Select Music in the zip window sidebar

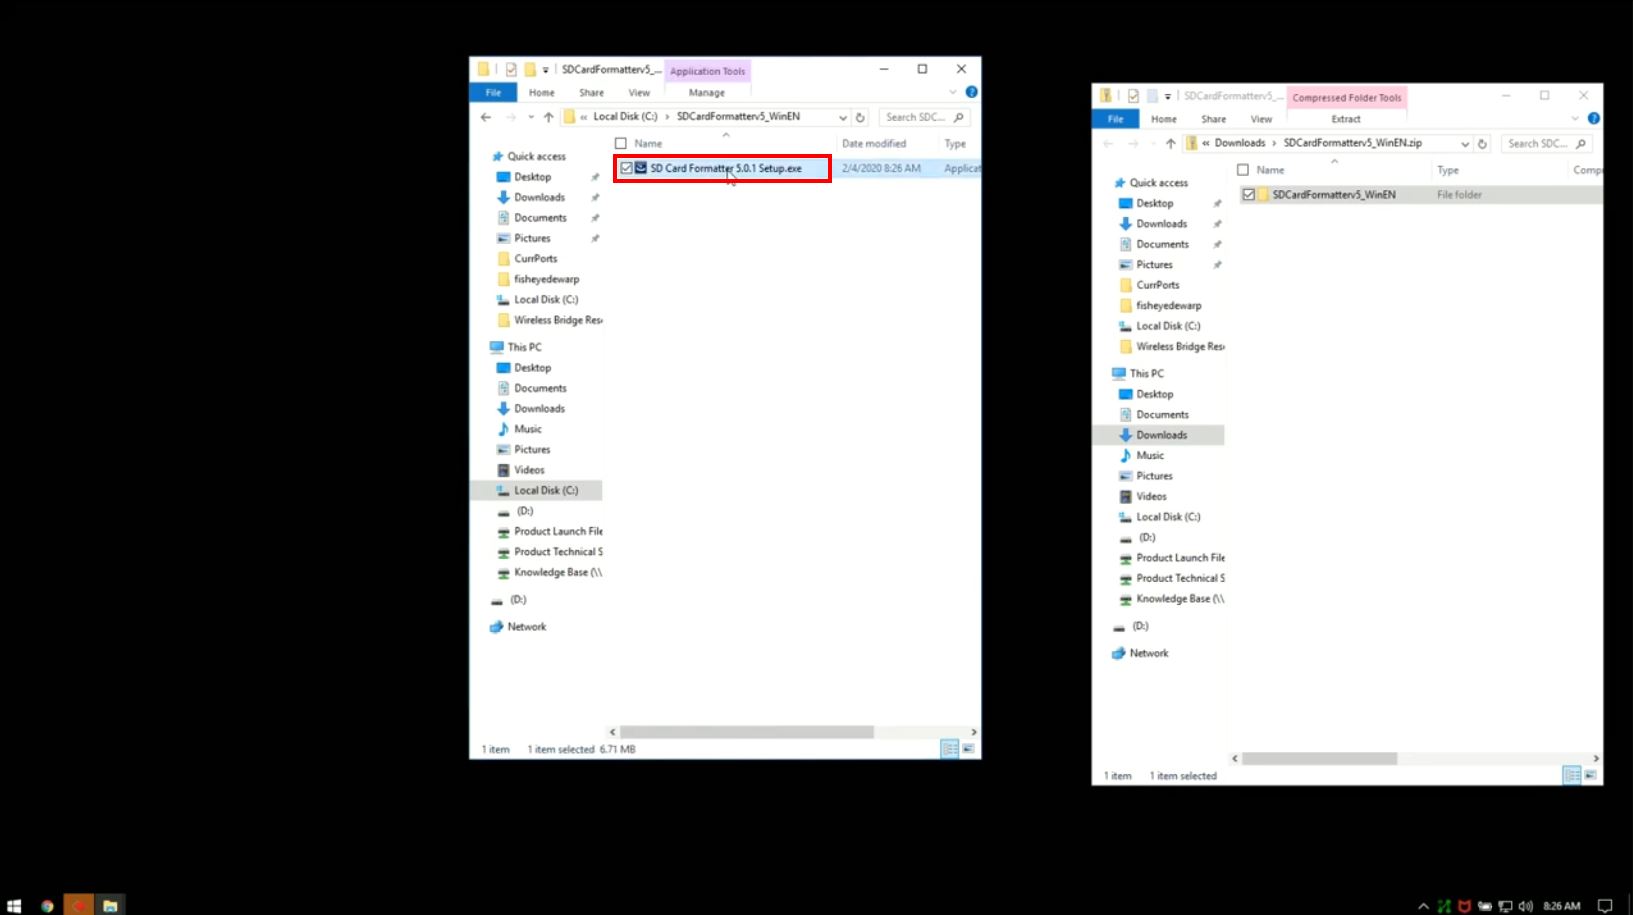1150,456
